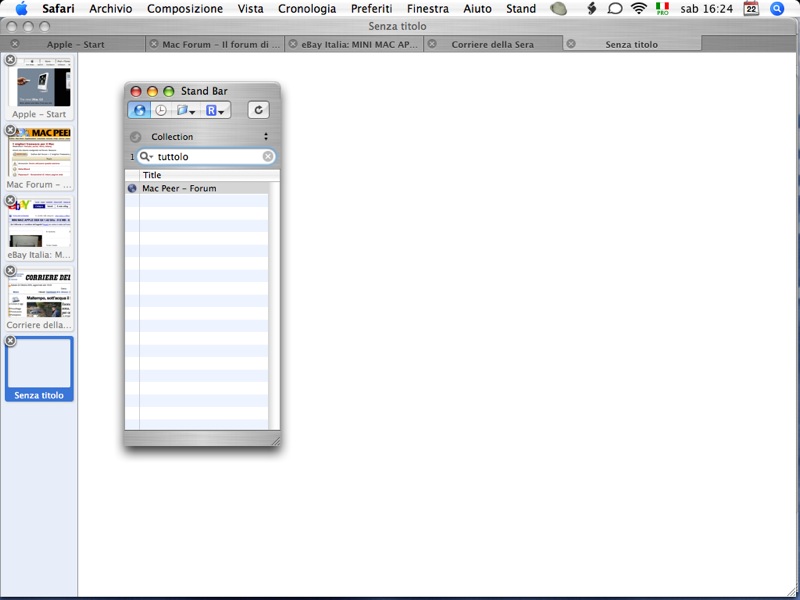This screenshot has width=800, height=600.
Task: Open the Stand menu
Action: (x=521, y=9)
